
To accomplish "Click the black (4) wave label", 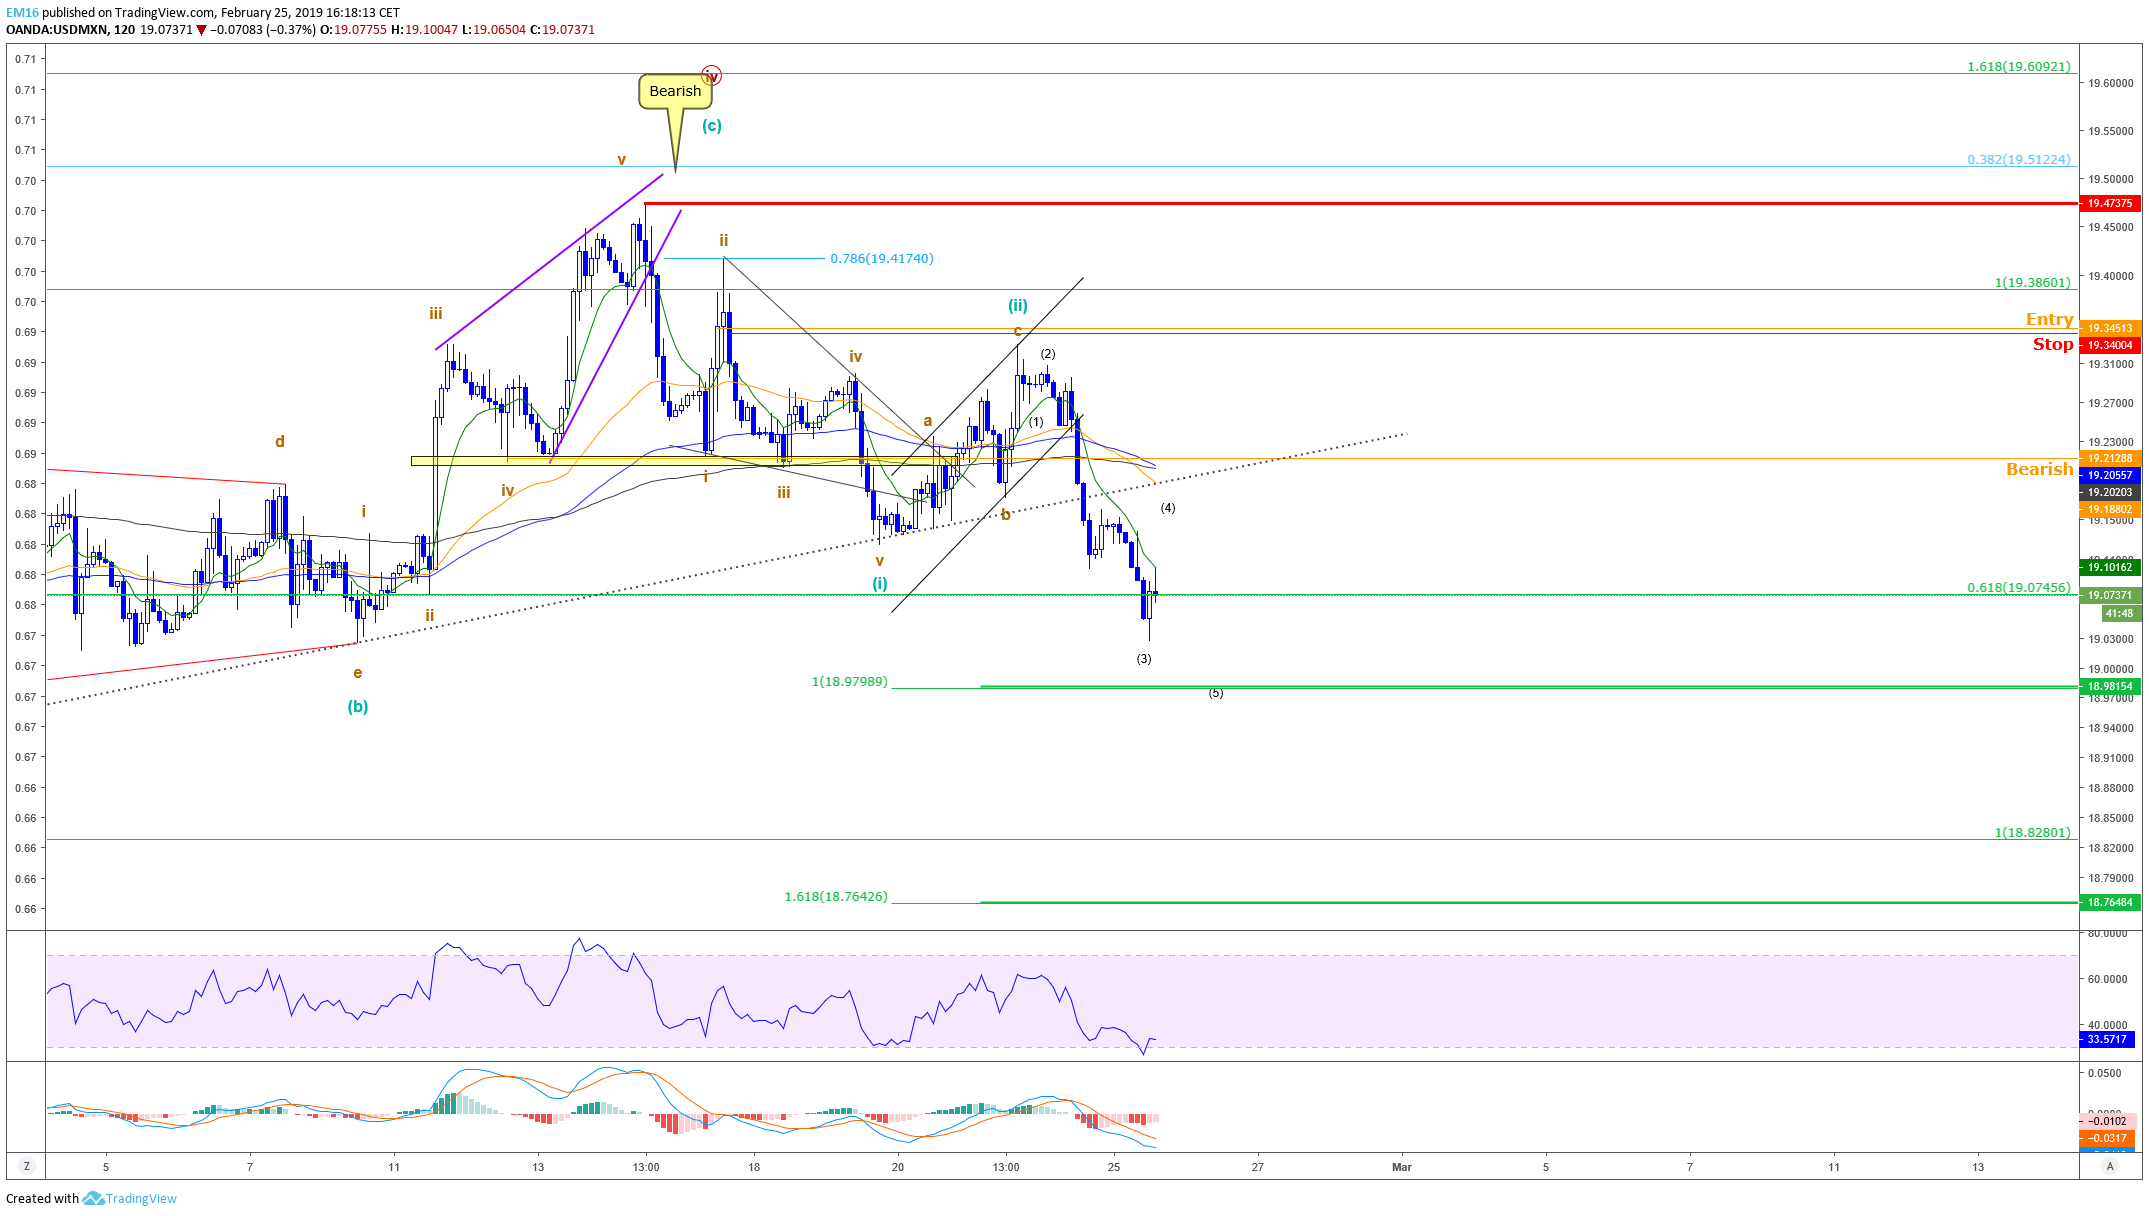I will point(1168,508).
